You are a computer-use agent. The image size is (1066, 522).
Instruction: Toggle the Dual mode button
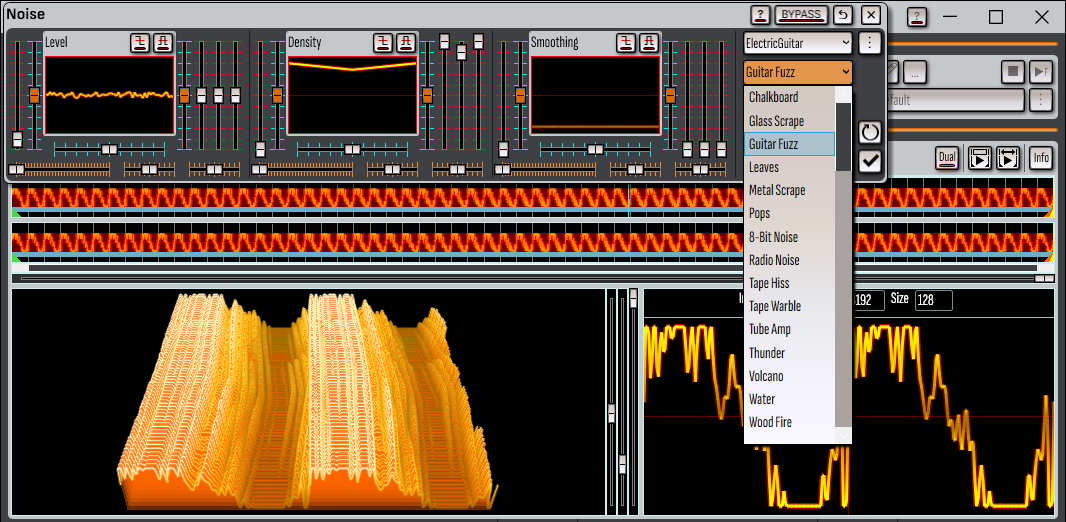(946, 158)
